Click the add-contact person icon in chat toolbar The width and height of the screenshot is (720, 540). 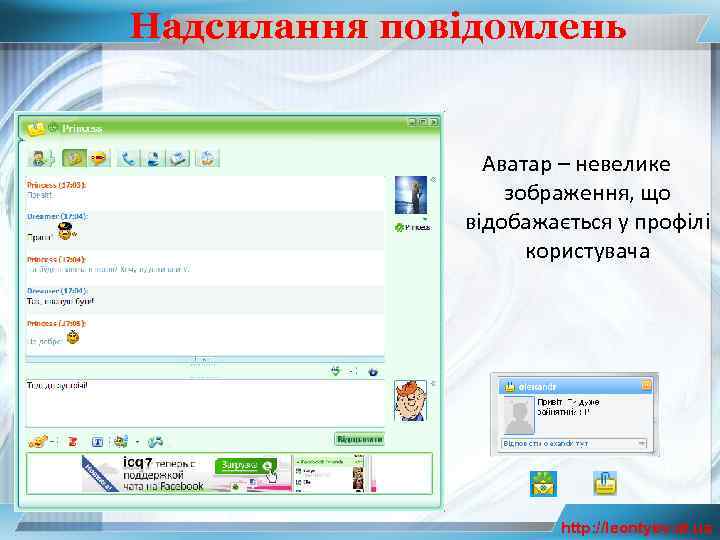pos(42,158)
